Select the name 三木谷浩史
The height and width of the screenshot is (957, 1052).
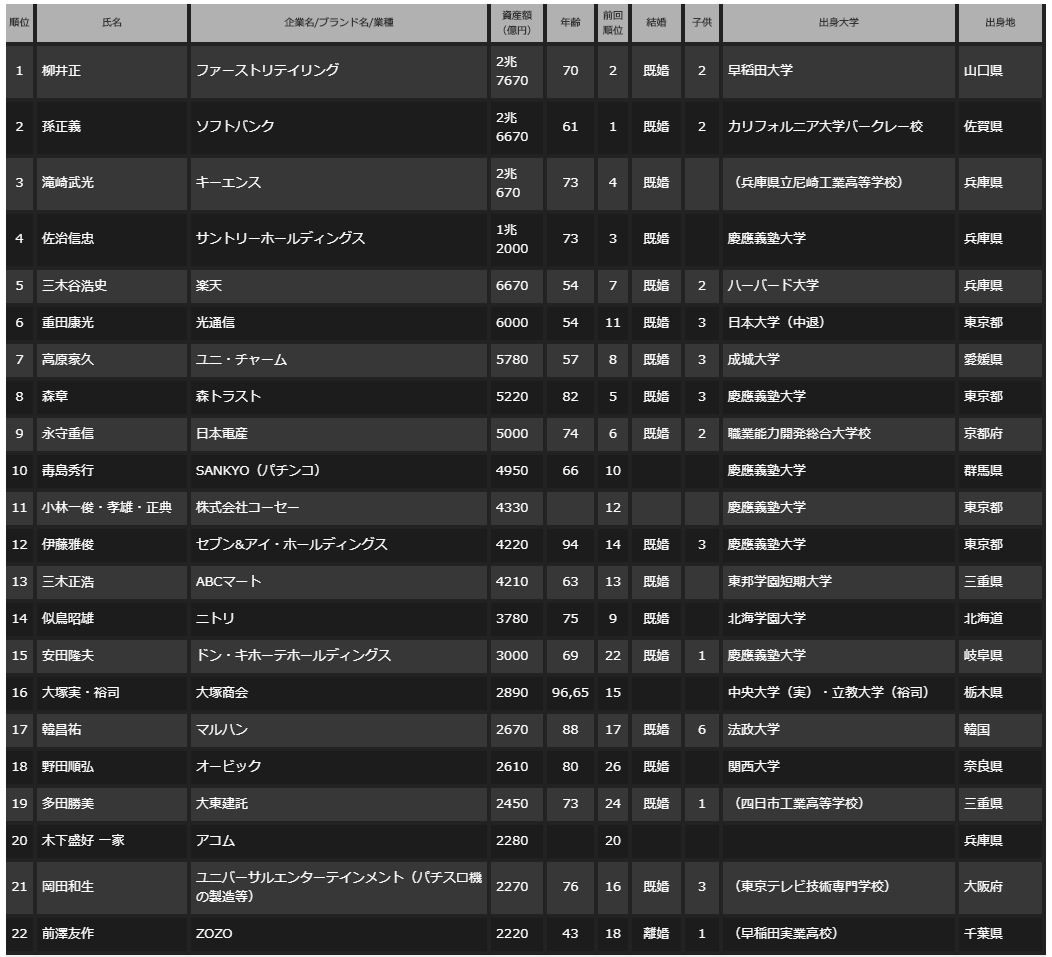(x=74, y=285)
